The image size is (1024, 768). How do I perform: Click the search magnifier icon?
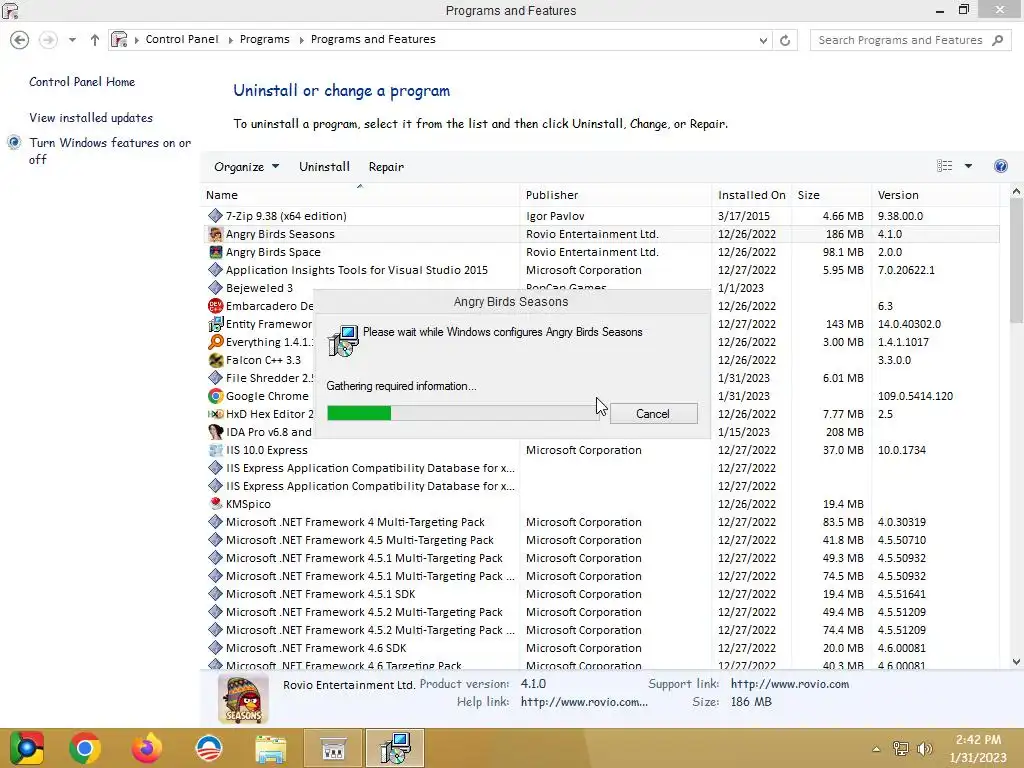(x=997, y=40)
